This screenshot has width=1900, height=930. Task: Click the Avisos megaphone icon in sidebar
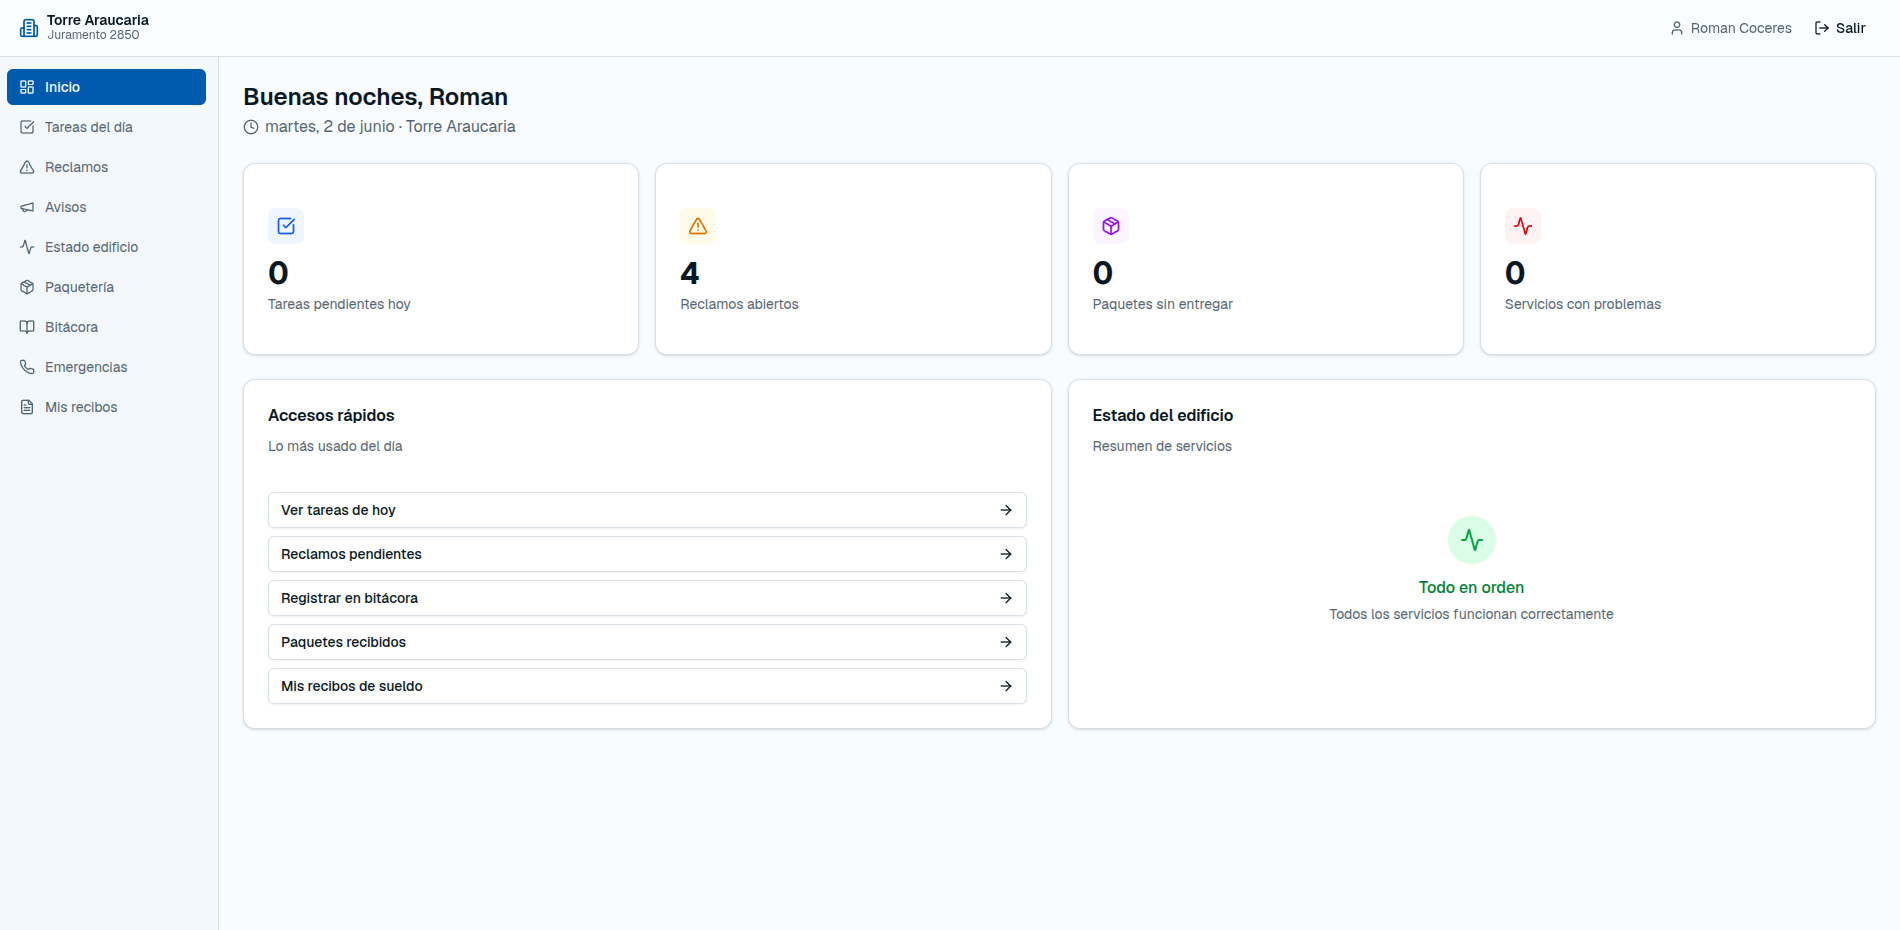click(27, 207)
